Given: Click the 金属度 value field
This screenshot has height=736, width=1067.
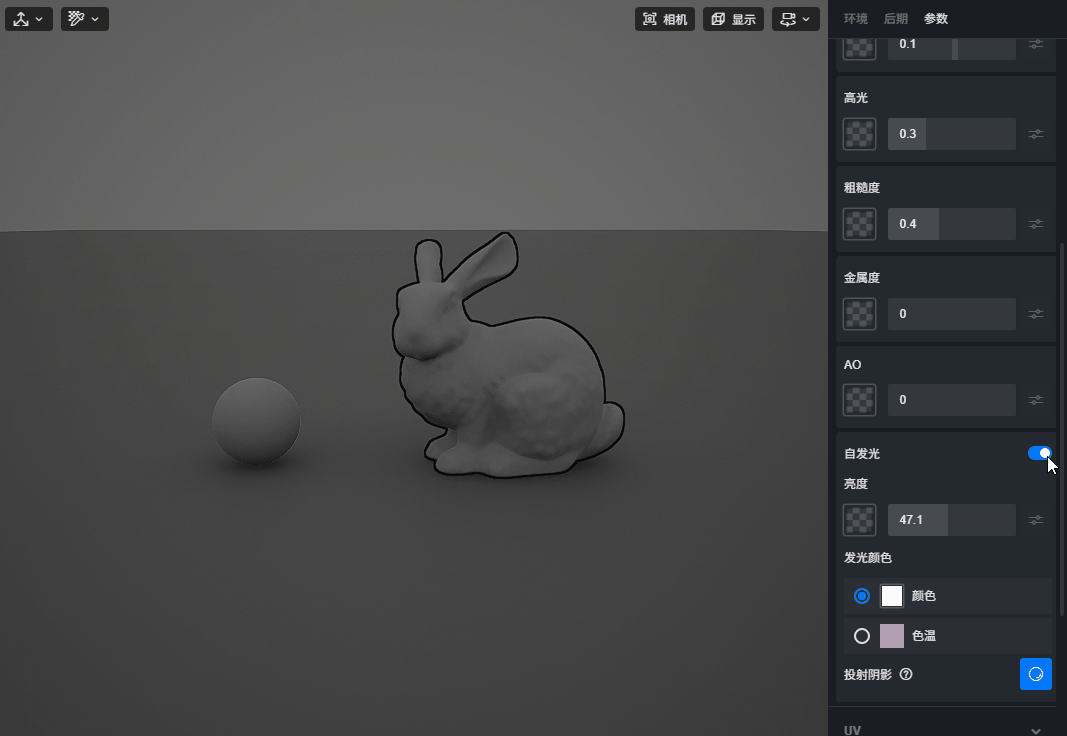Looking at the screenshot, I should (951, 314).
